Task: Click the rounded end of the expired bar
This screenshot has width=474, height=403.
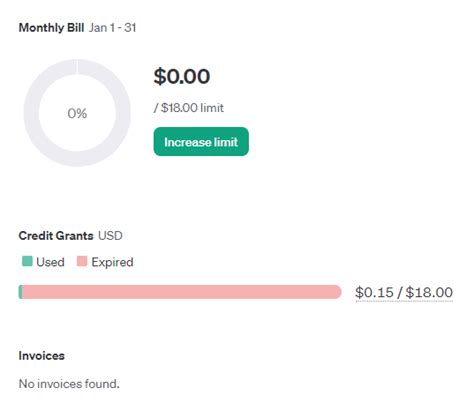Action: click(336, 292)
